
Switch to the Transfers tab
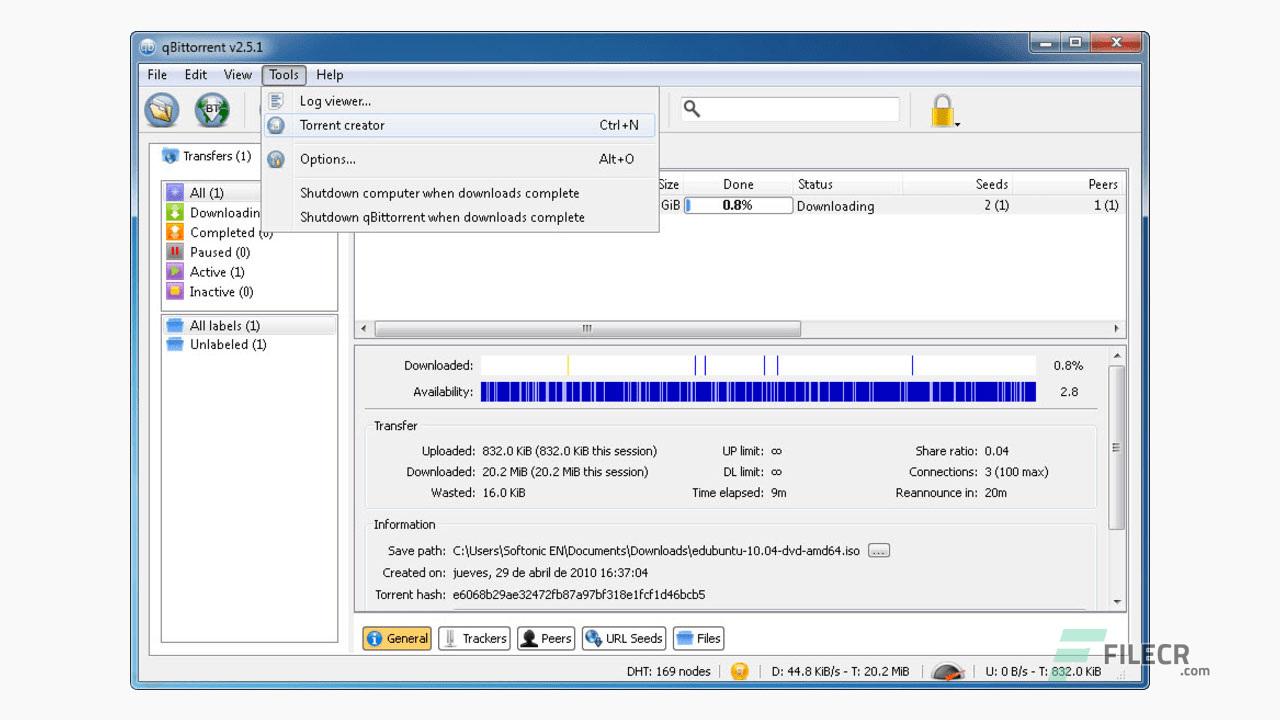click(206, 156)
